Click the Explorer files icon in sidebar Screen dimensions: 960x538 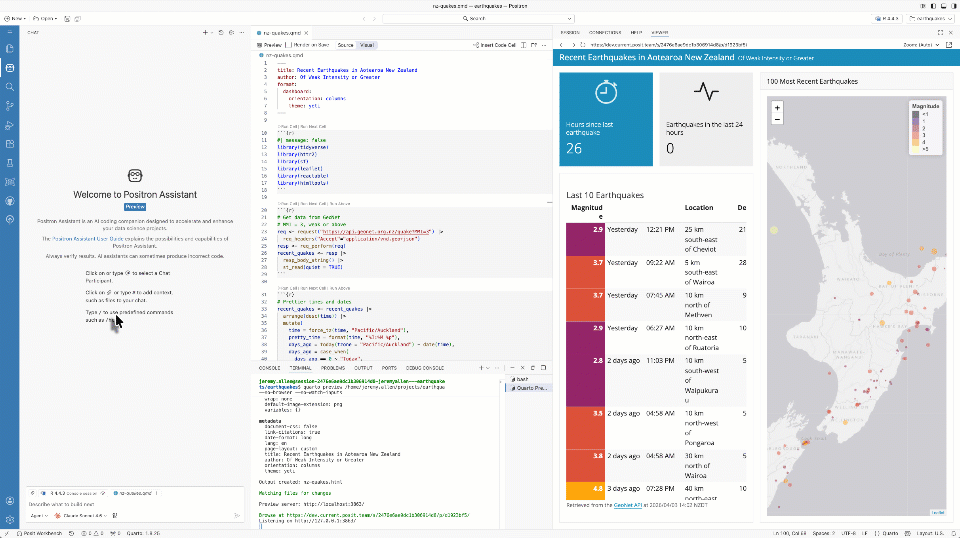pos(10,49)
